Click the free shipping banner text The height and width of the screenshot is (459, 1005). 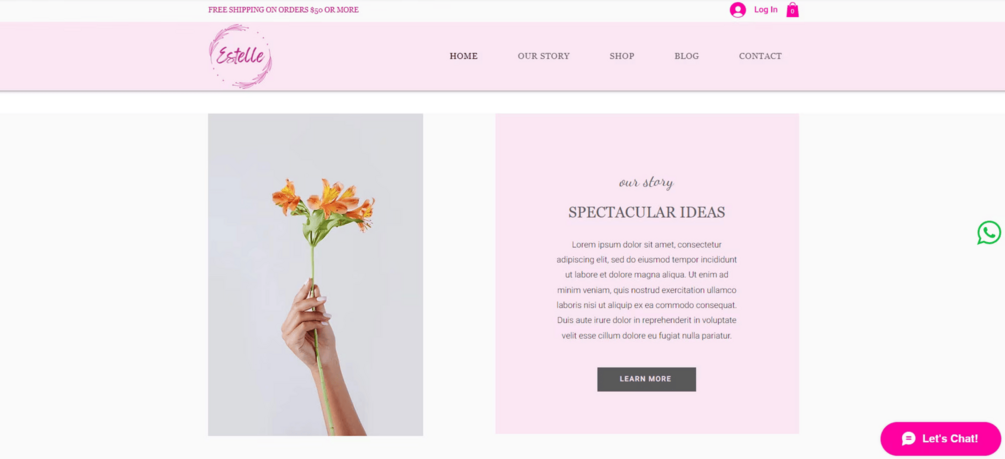click(283, 10)
